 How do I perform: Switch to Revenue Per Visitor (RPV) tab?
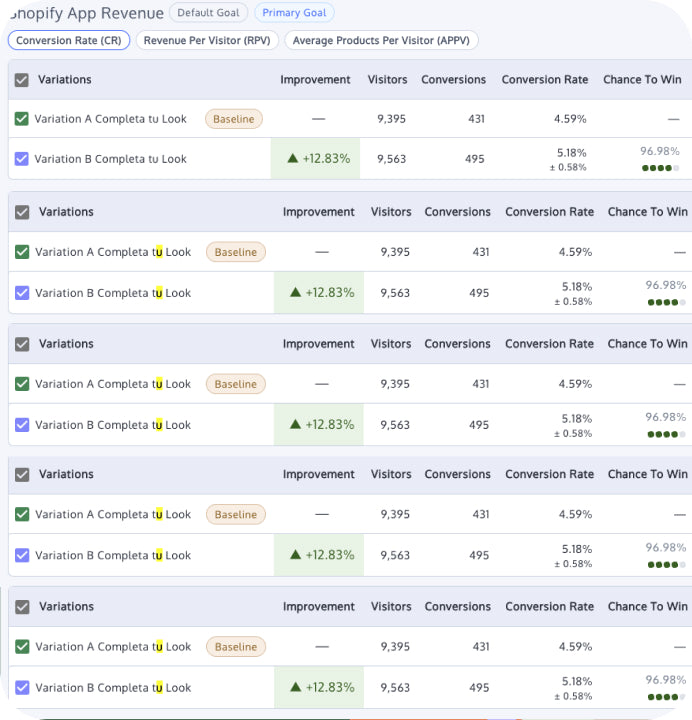(206, 41)
